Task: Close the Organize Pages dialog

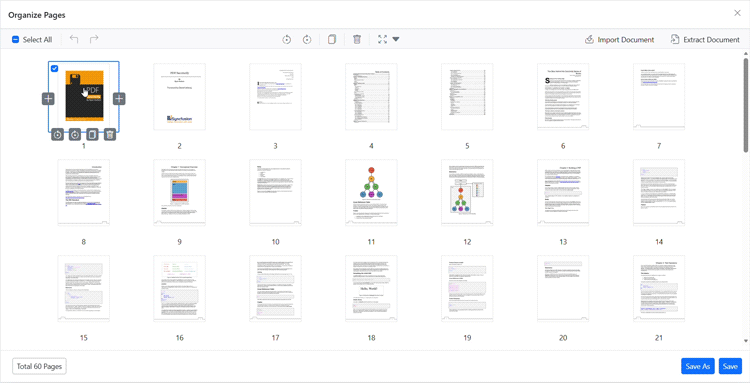Action: coord(737,13)
